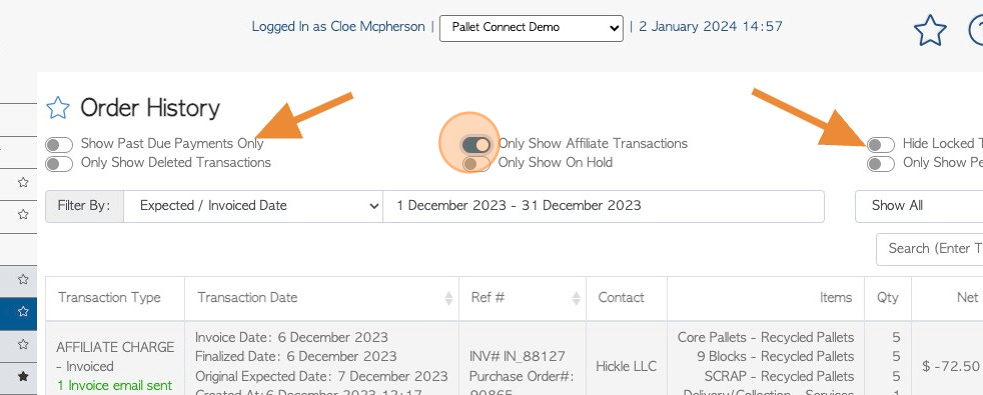Toggle Show Past Due Payments Only

tap(59, 145)
